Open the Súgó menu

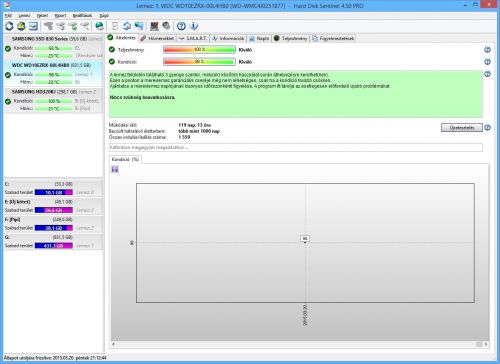coord(104,16)
